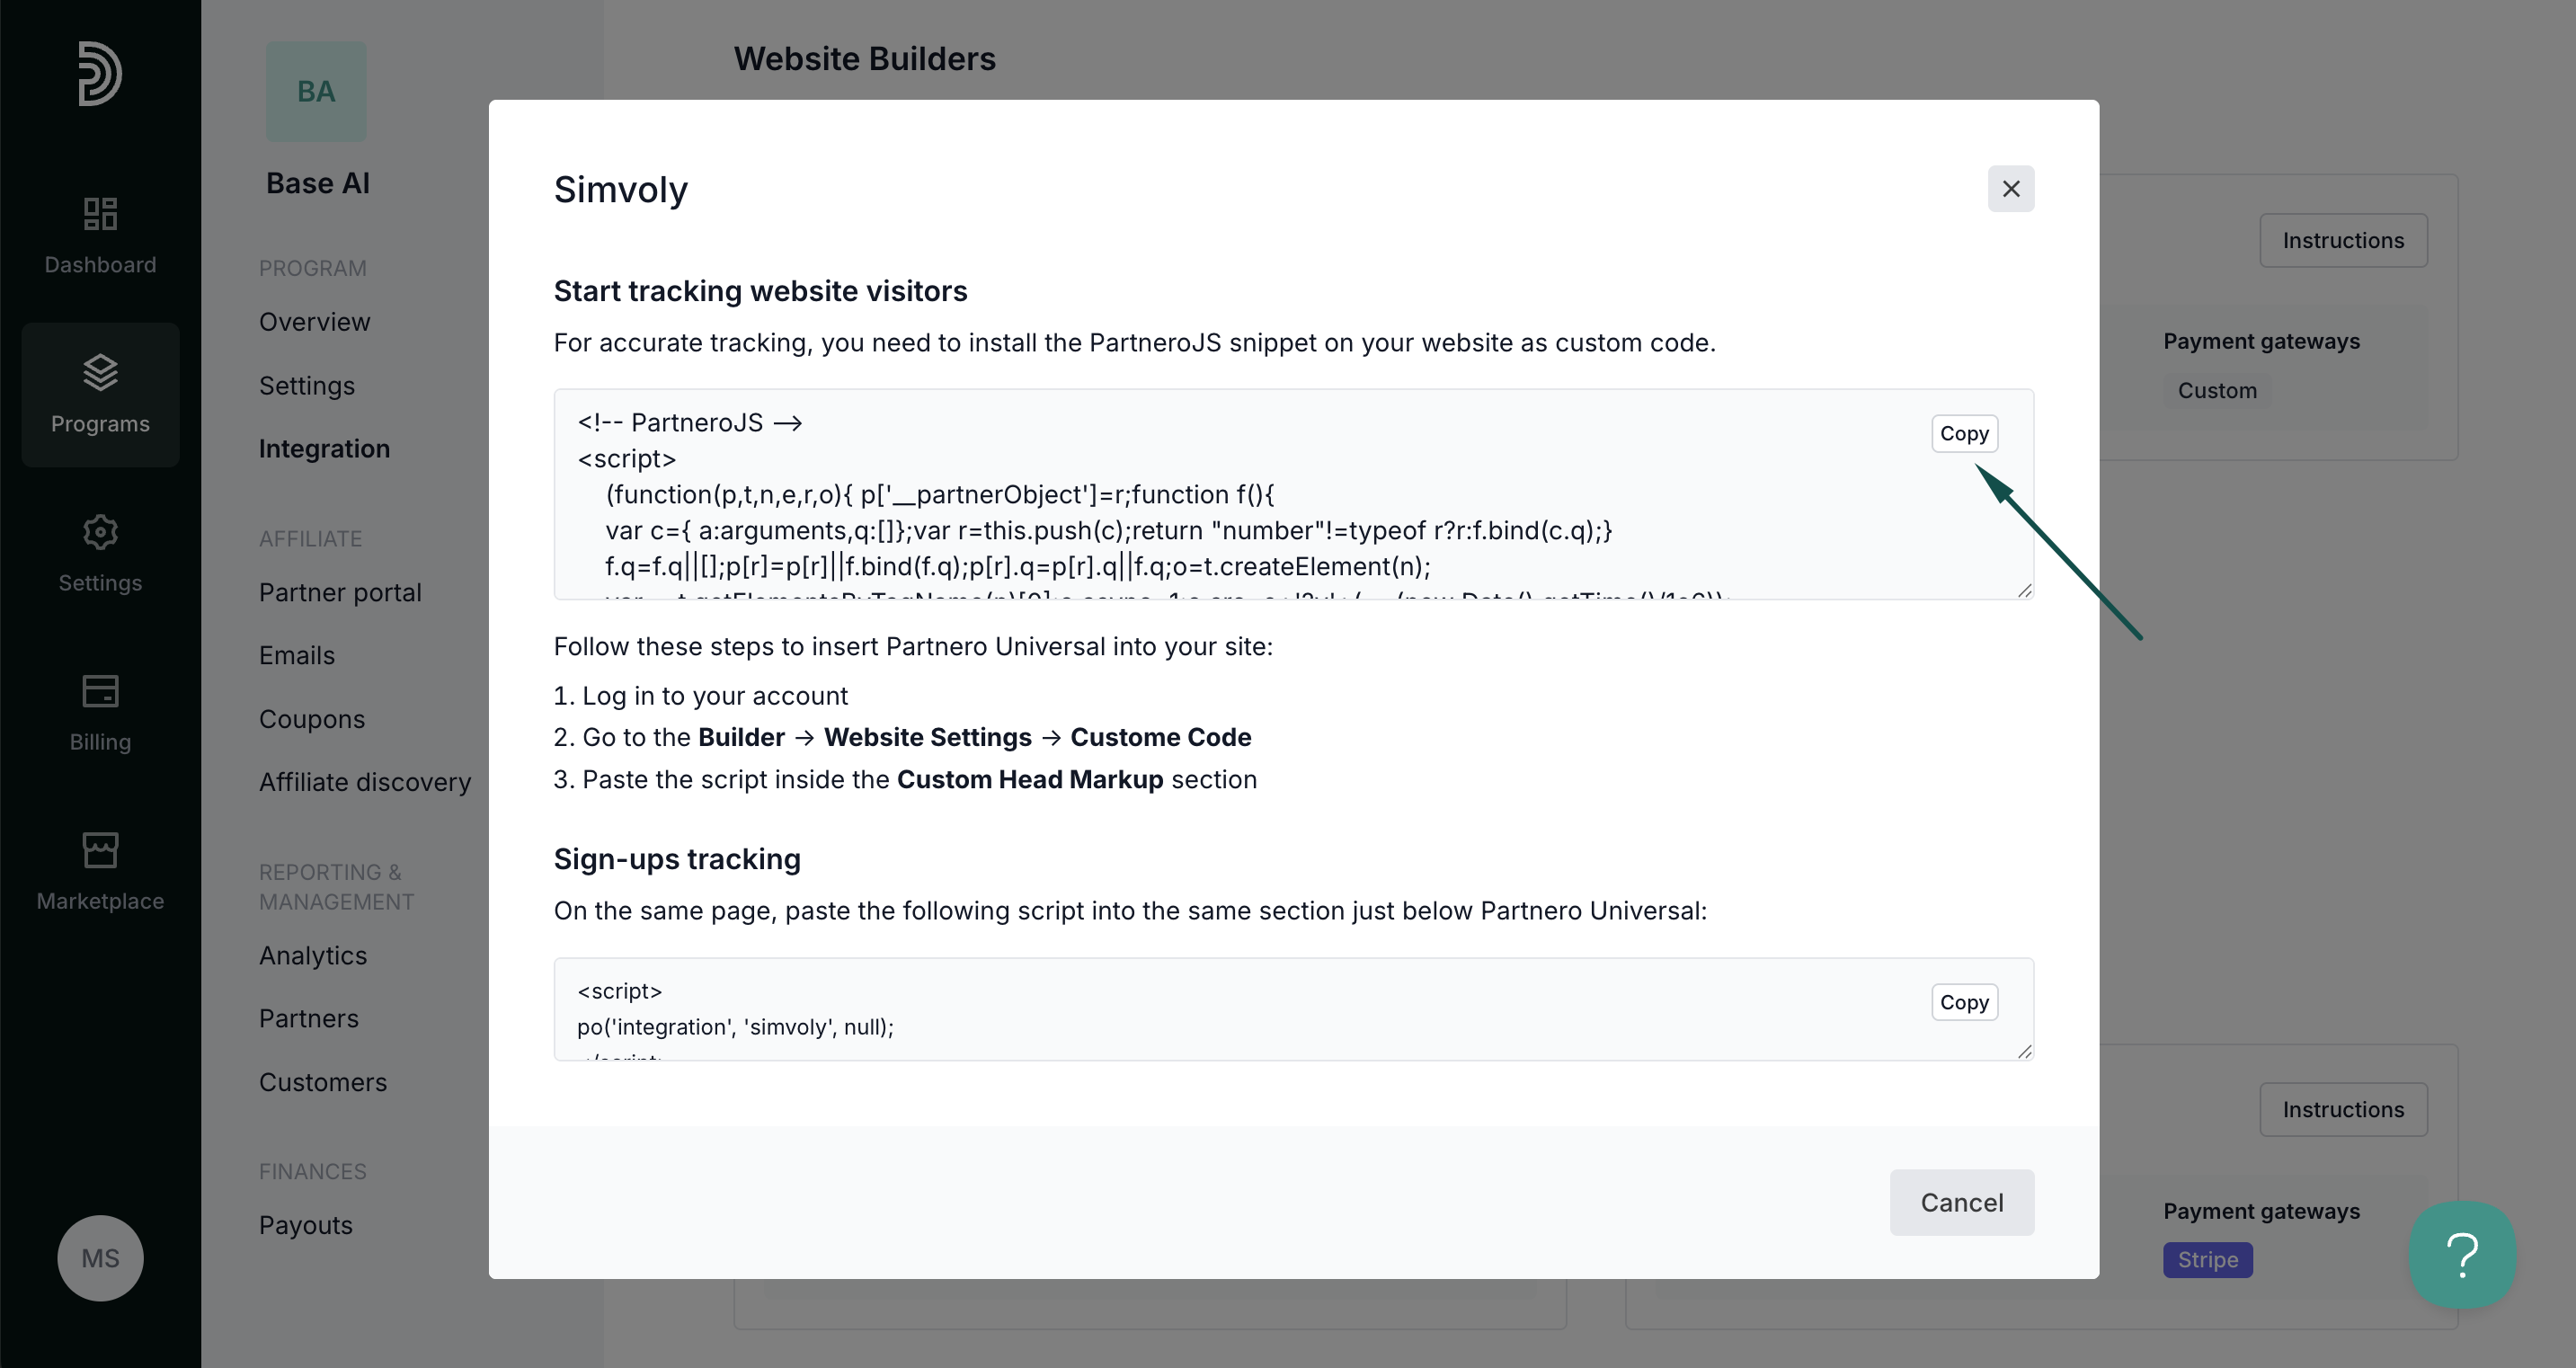Click the Partnero logo icon
Screen dimensions: 2576x1368
[x=100, y=73]
